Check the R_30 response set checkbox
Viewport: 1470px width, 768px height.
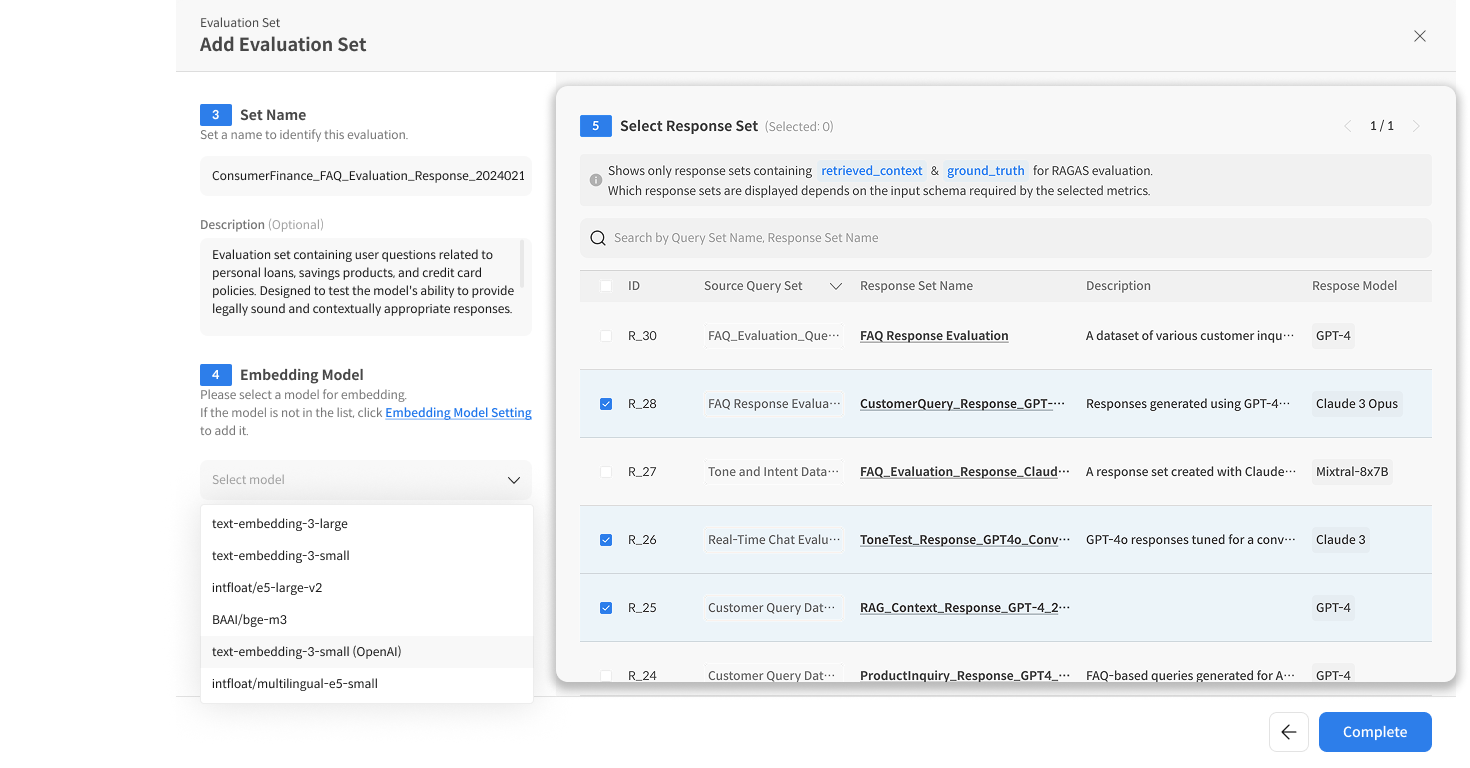606,336
